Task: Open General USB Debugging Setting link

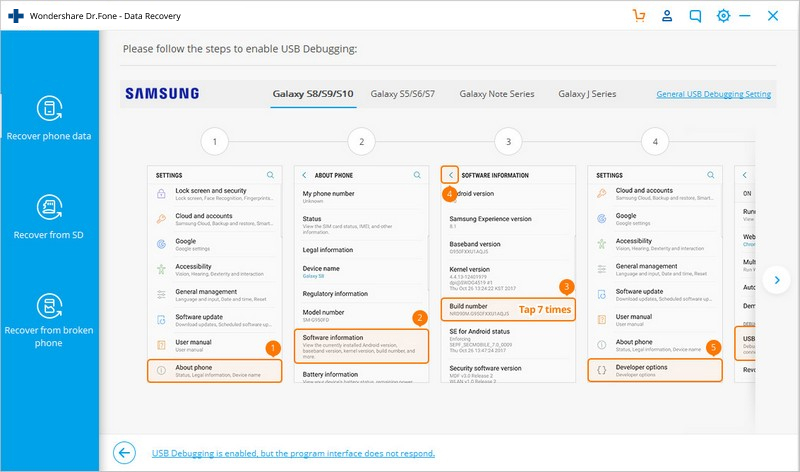Action: [713, 94]
